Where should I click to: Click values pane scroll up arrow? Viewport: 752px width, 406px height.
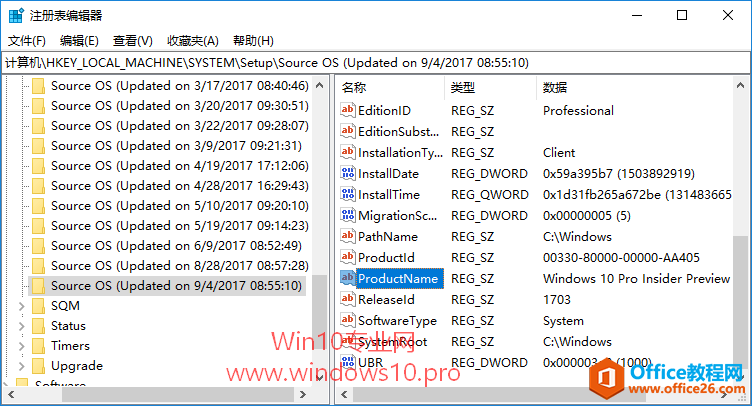click(740, 86)
